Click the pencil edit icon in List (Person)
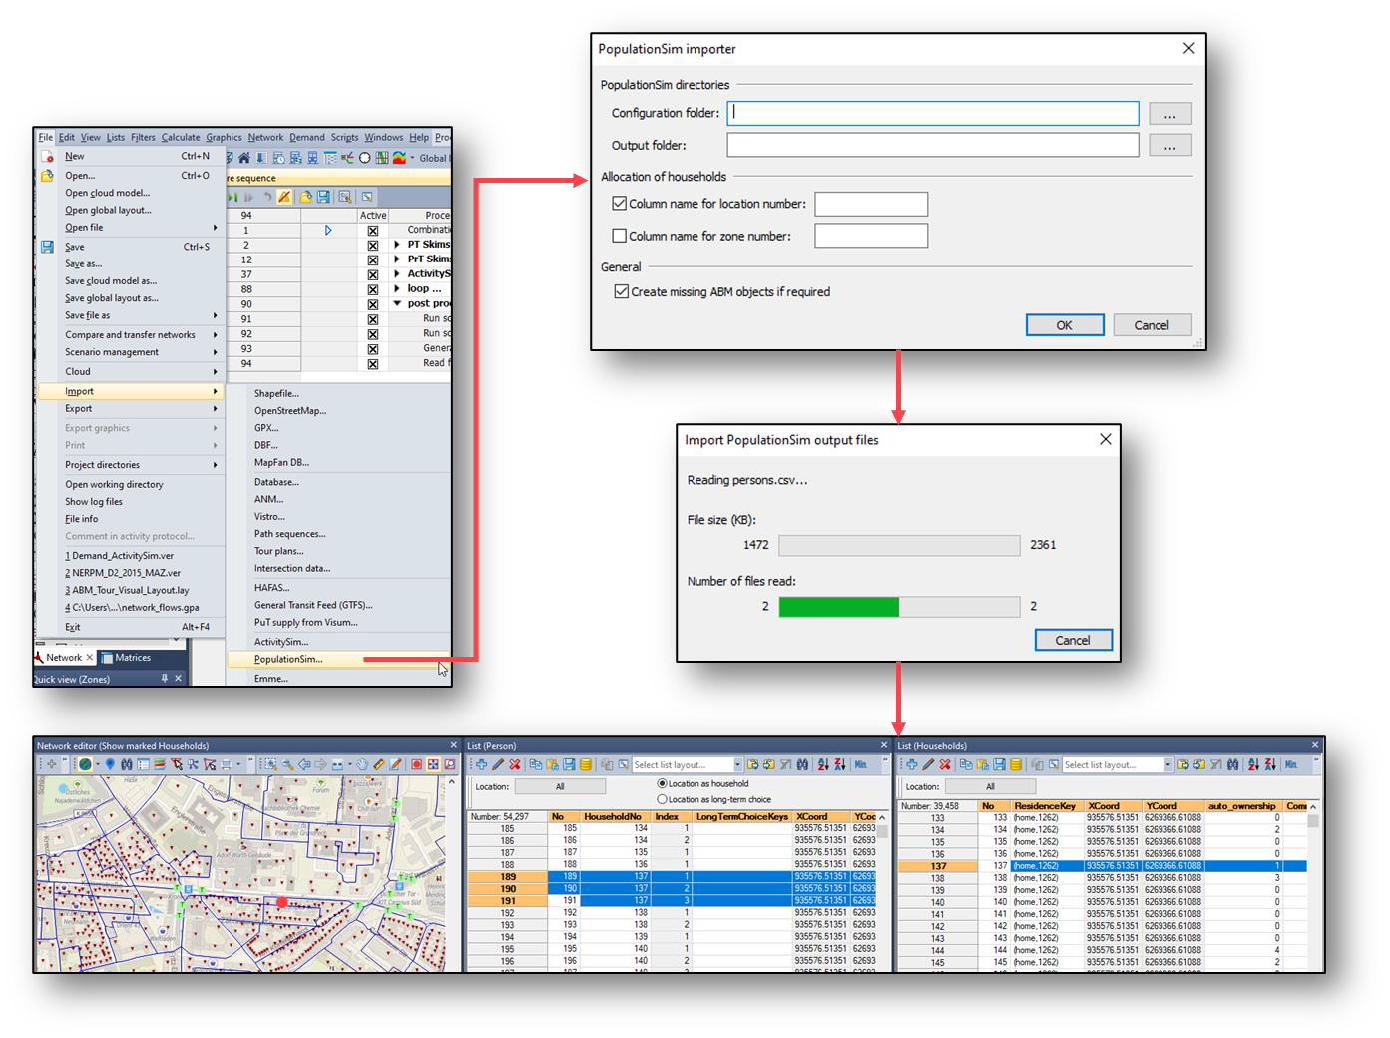This screenshot has height=1038, width=1390. click(x=497, y=764)
